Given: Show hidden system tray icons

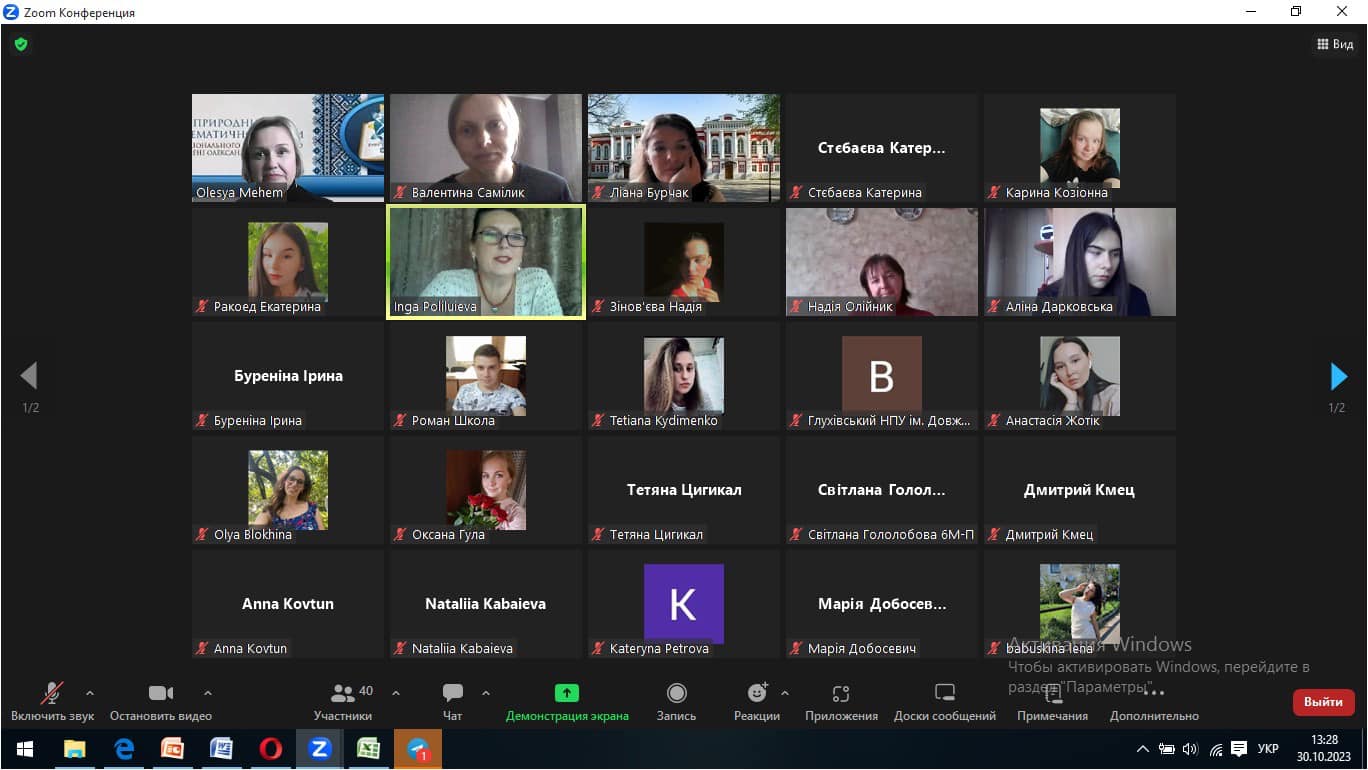Looking at the screenshot, I should pyautogui.click(x=1143, y=749).
